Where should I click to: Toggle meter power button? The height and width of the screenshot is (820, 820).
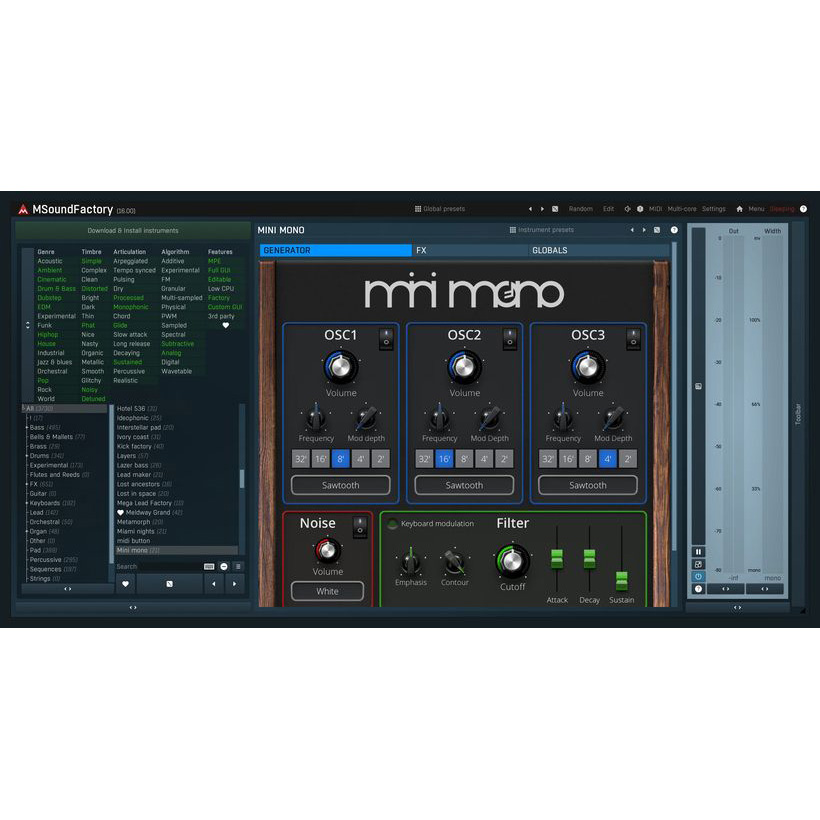[698, 576]
